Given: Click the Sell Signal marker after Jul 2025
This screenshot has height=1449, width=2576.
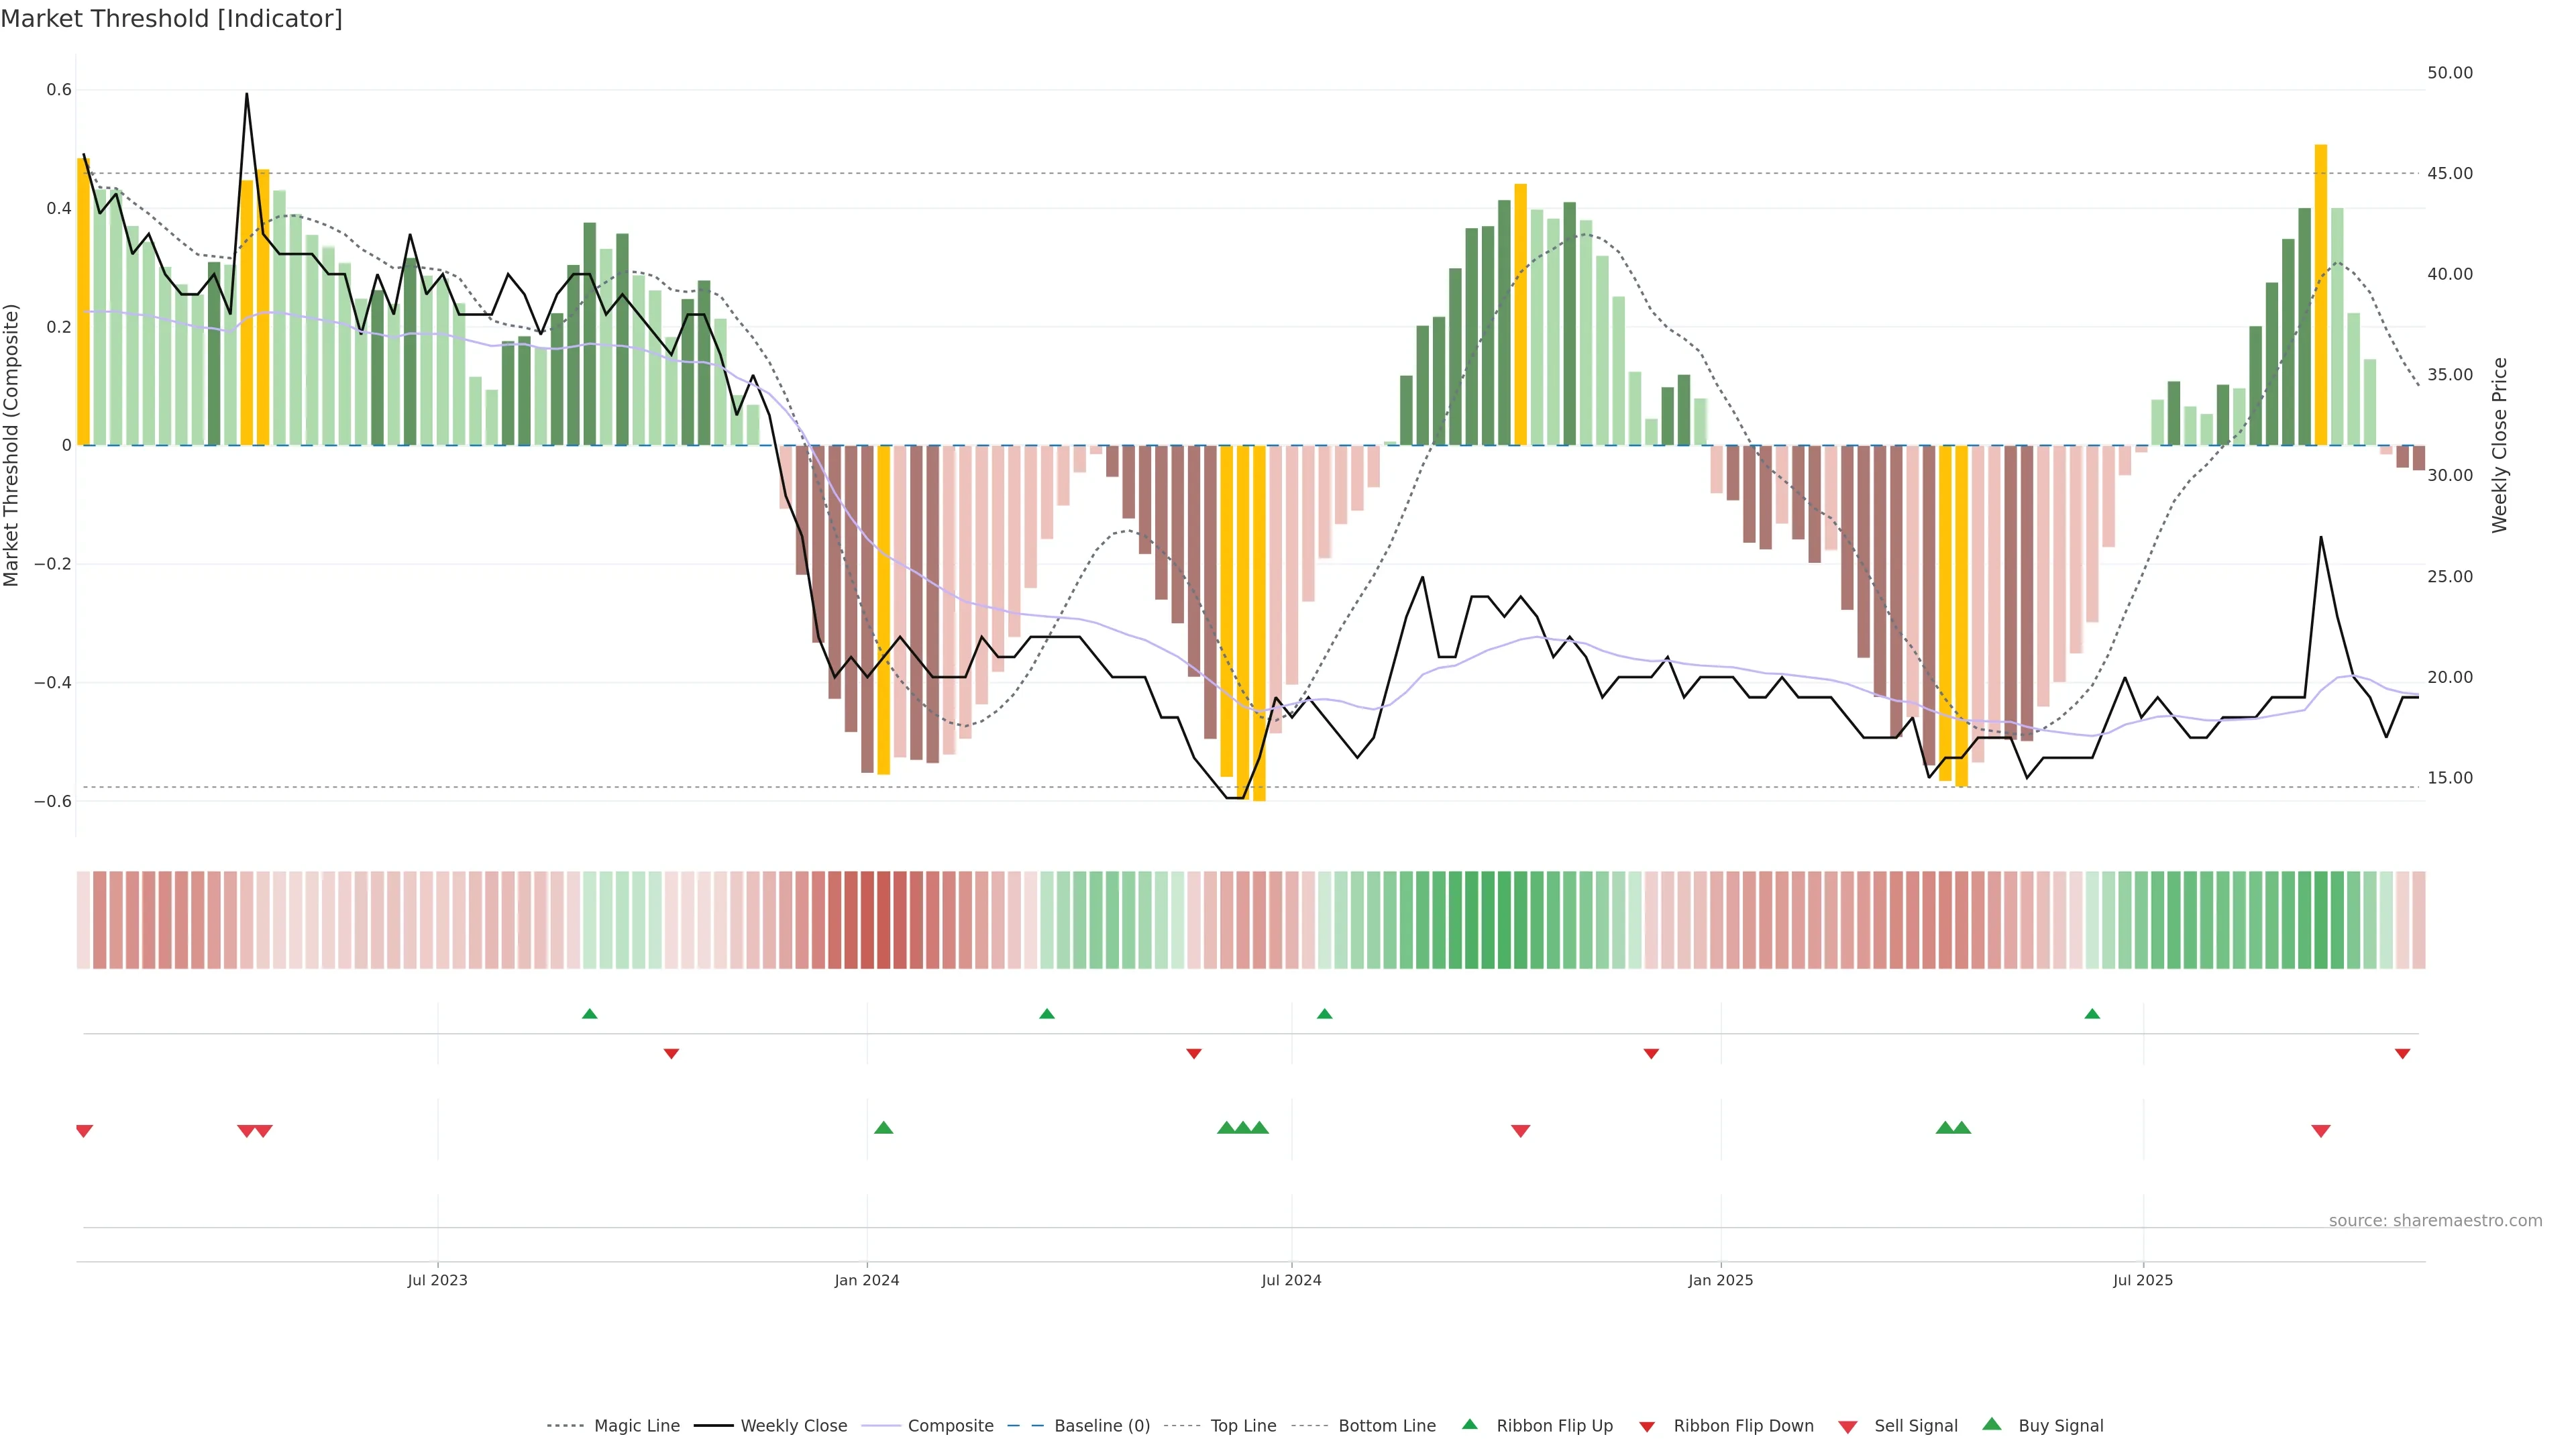Looking at the screenshot, I should (2321, 1131).
